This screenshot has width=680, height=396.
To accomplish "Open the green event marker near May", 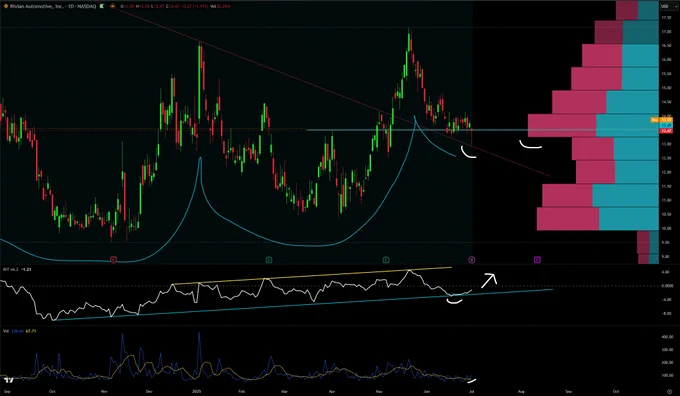I will coord(386,260).
